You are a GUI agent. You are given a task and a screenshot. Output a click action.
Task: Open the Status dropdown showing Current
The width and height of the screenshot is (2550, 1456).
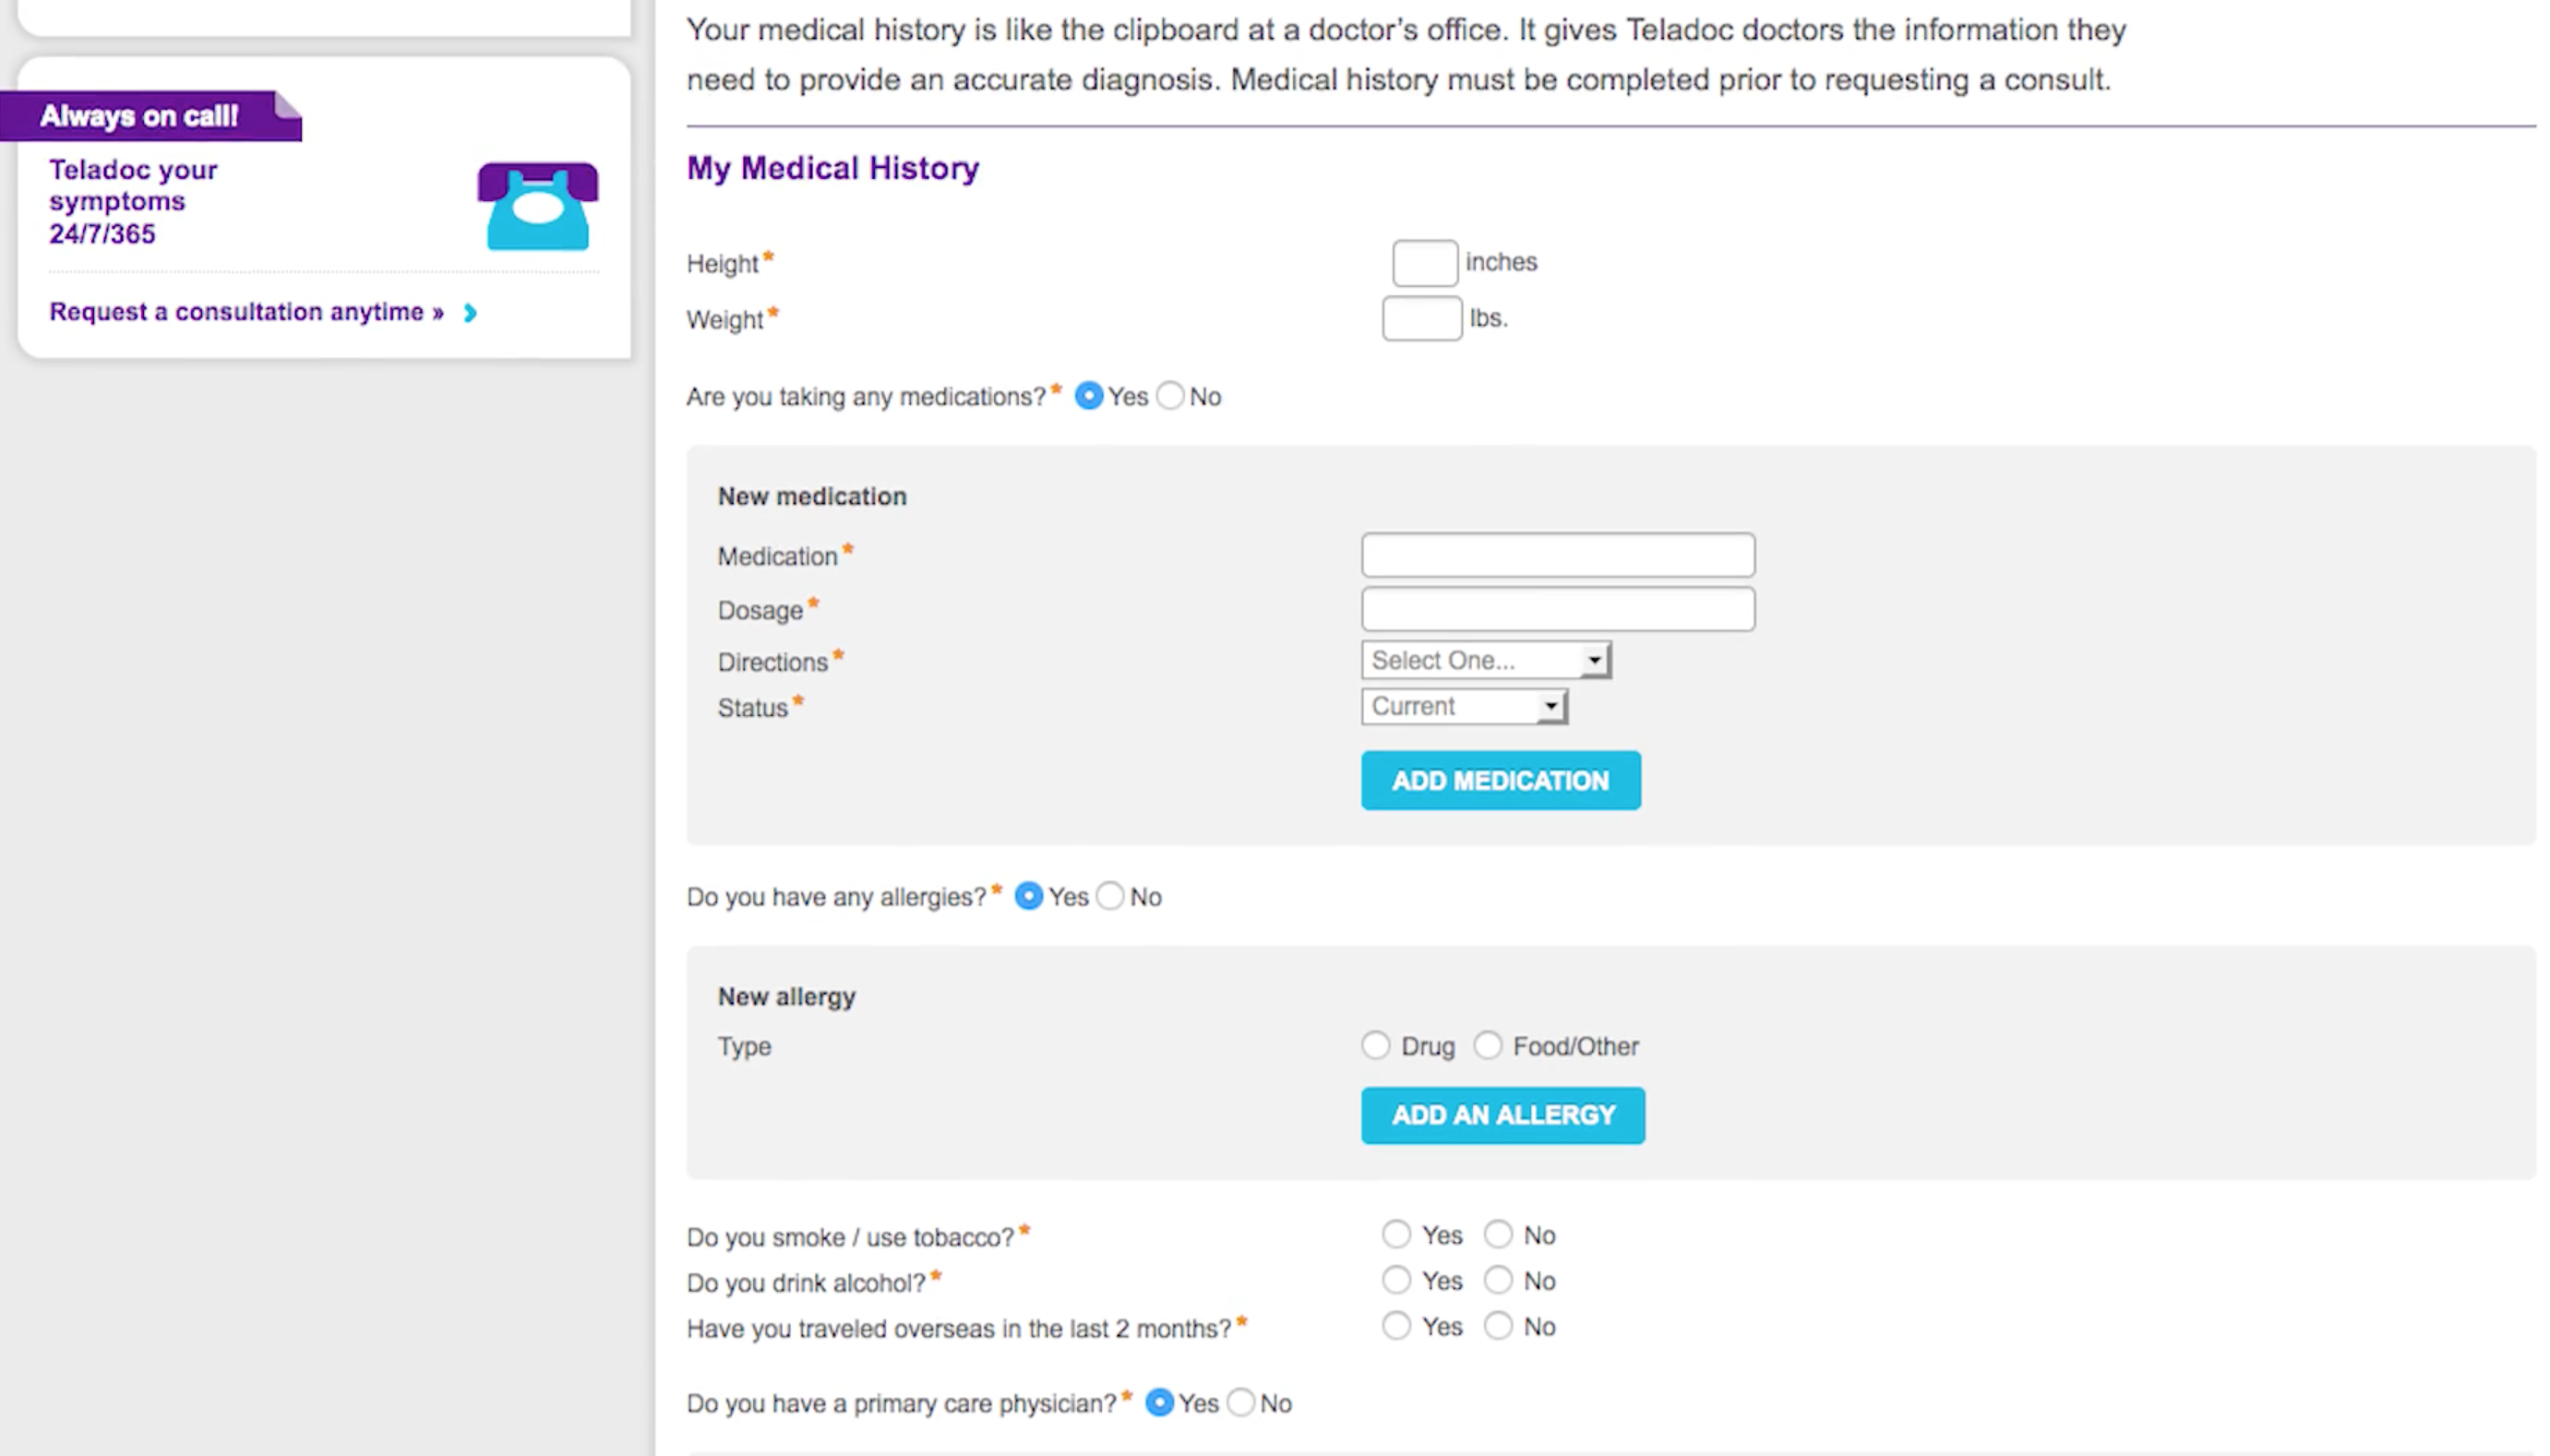(x=1464, y=706)
